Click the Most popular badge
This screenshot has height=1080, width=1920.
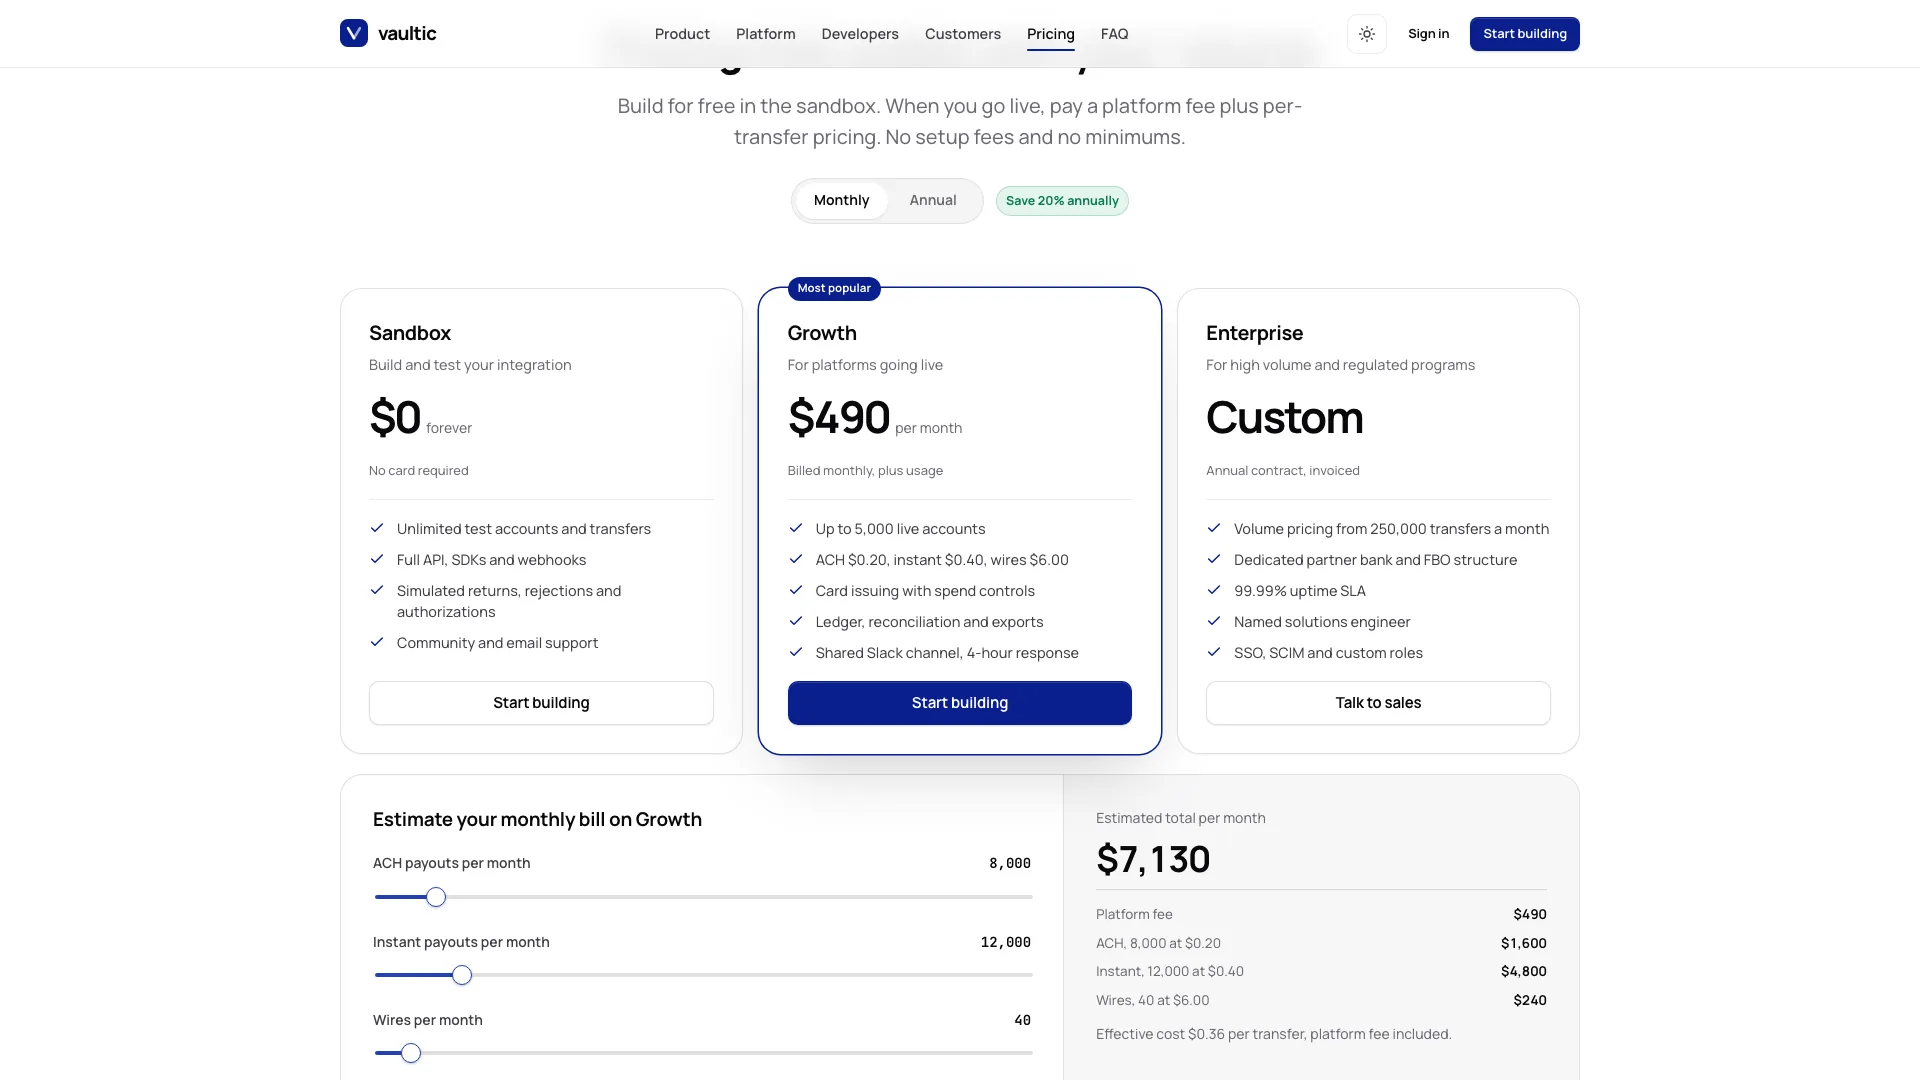click(834, 288)
